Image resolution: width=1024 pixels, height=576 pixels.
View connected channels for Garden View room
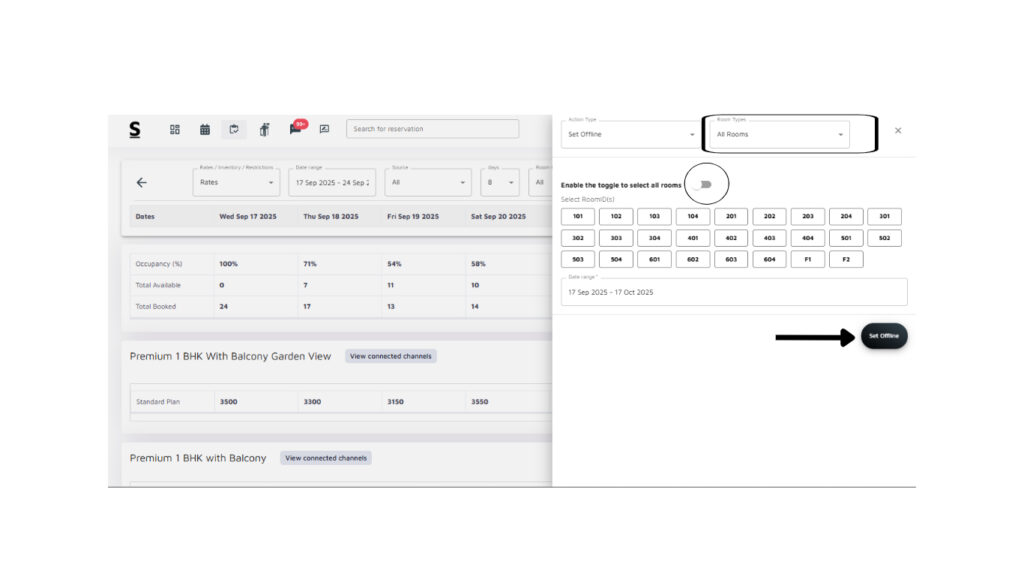pyautogui.click(x=391, y=356)
